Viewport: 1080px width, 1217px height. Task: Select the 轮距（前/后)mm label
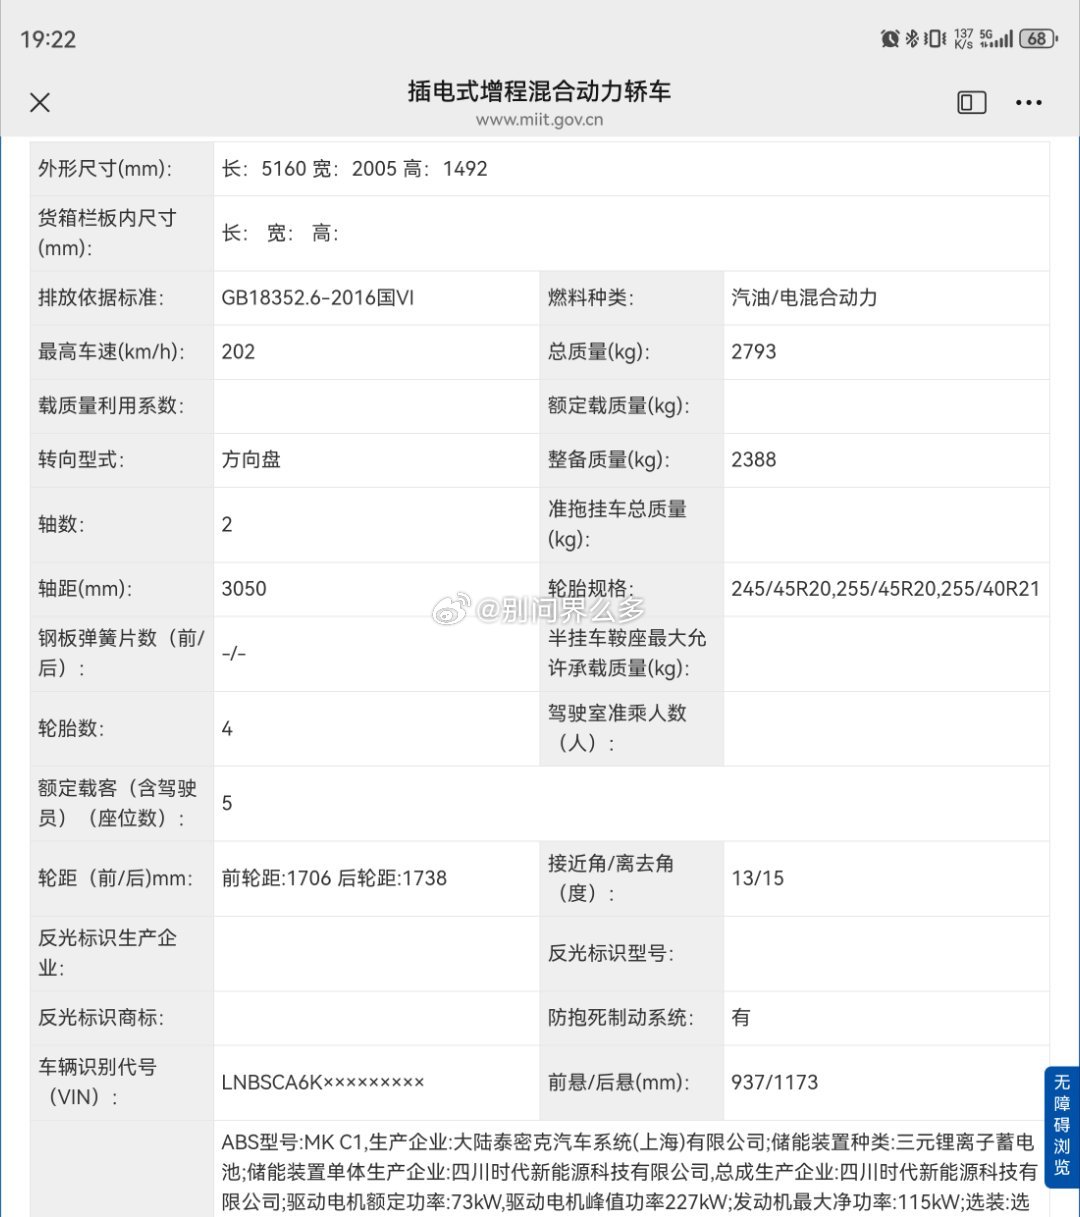tap(115, 878)
